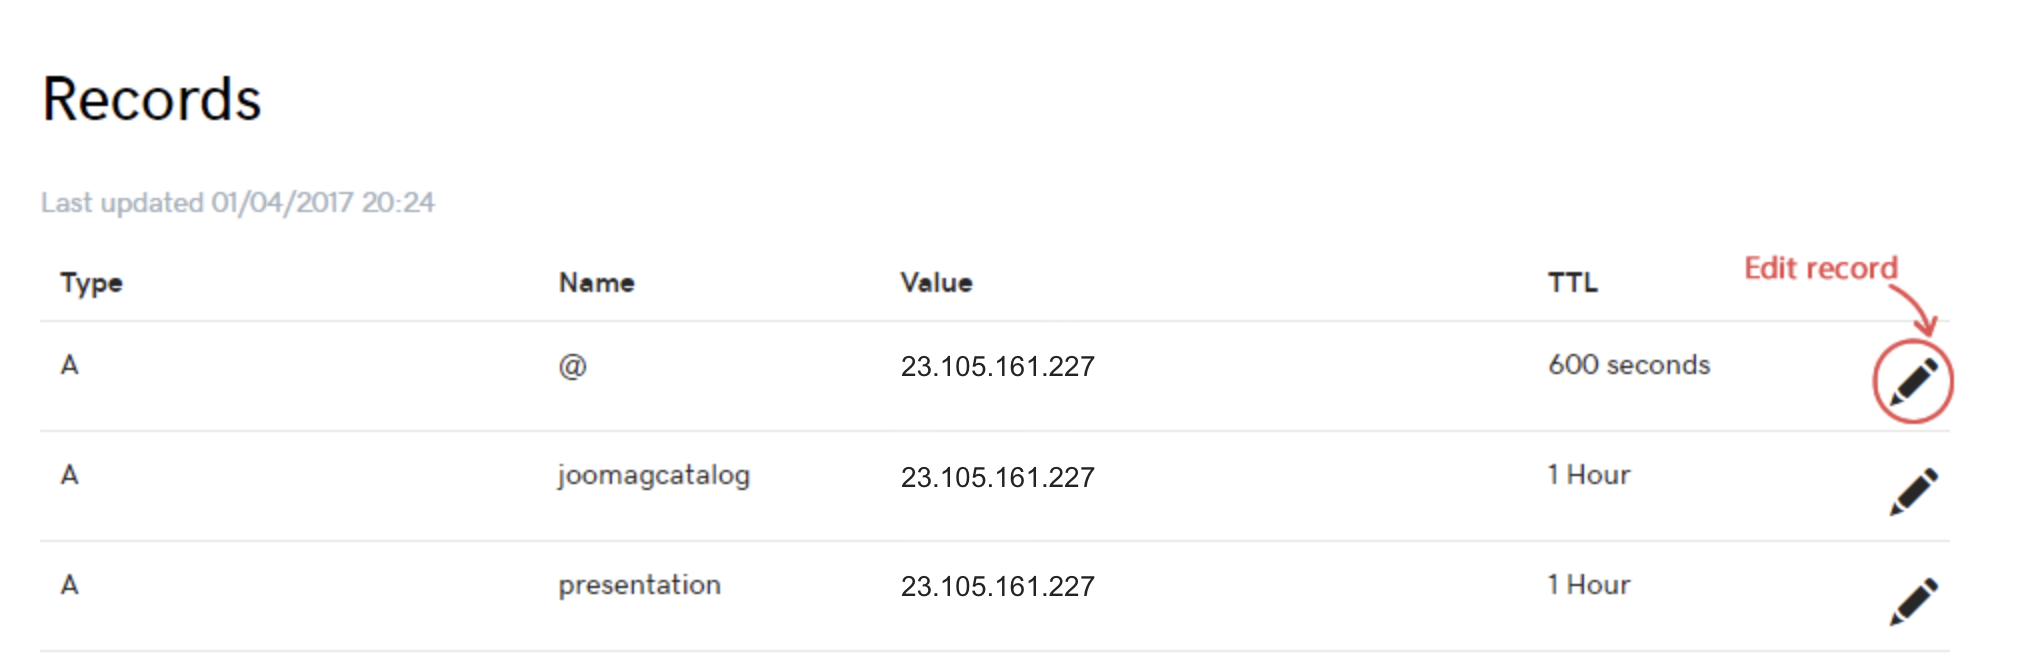Viewport: 2020px width, 668px height.
Task: Click the 1 Hour TTL for joomagcatalog
Action: [1588, 475]
